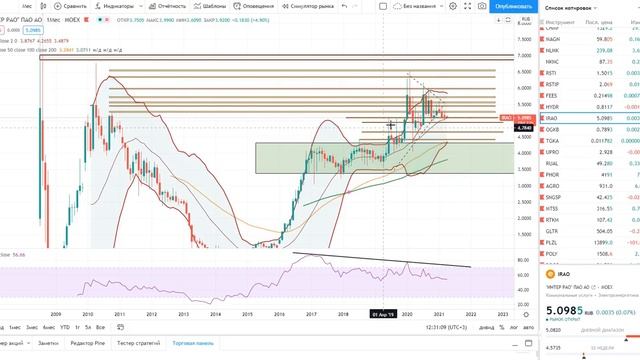Expand the stock screener dropdown arrow
Screen dimensions: 640x360
(x=29, y=343)
